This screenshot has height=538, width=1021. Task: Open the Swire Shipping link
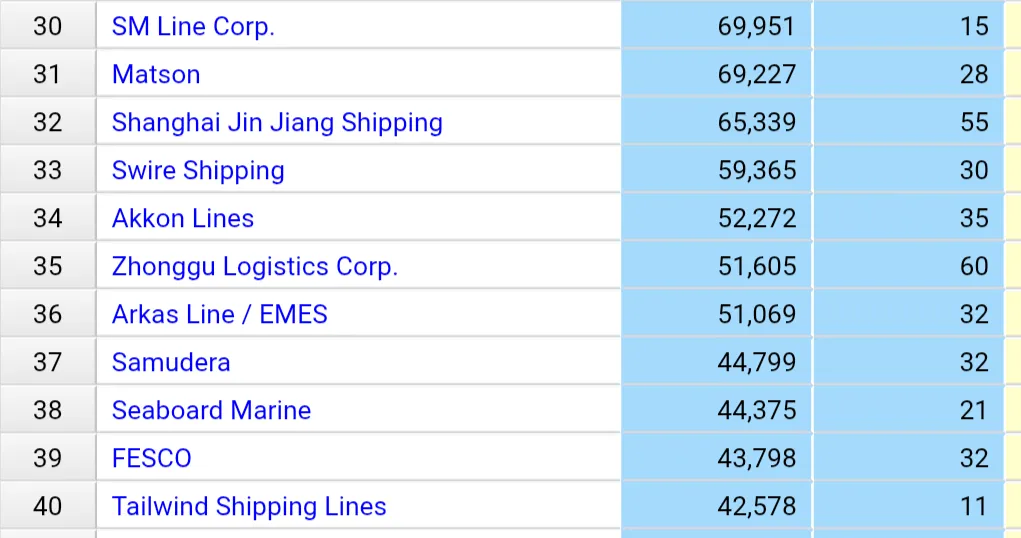pos(198,171)
